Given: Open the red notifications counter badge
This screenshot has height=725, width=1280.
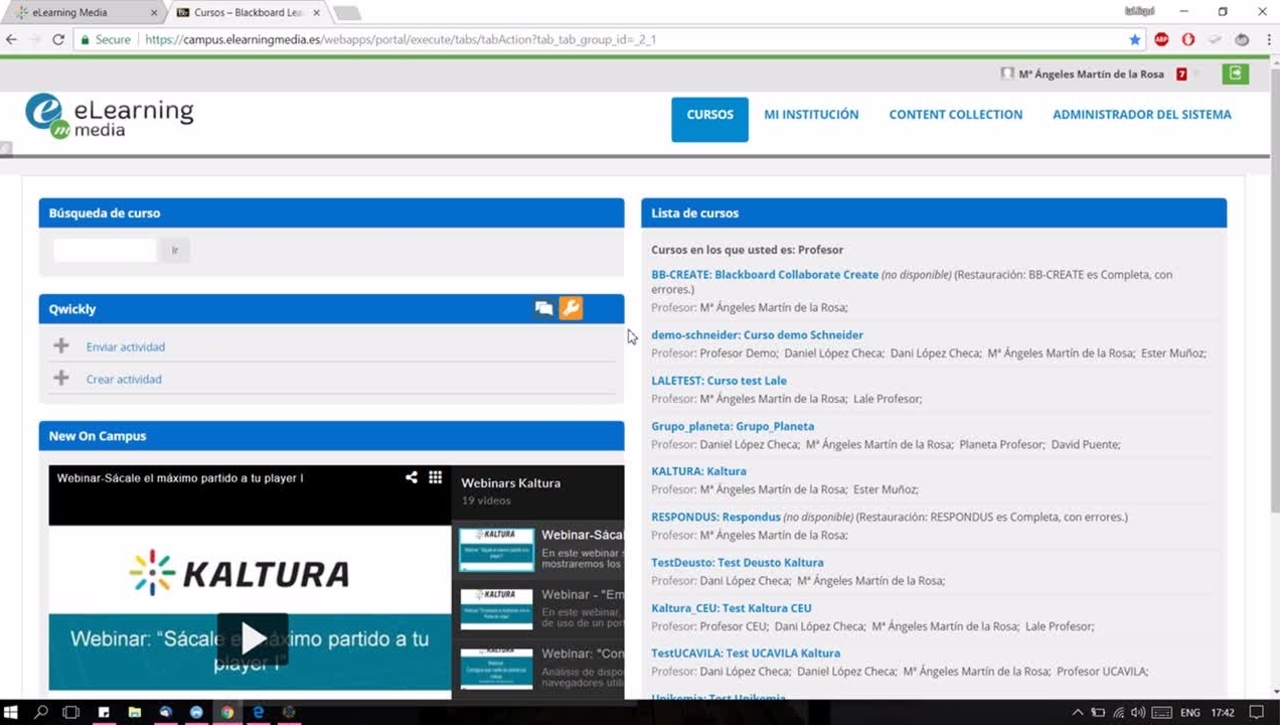Looking at the screenshot, I should (1182, 74).
